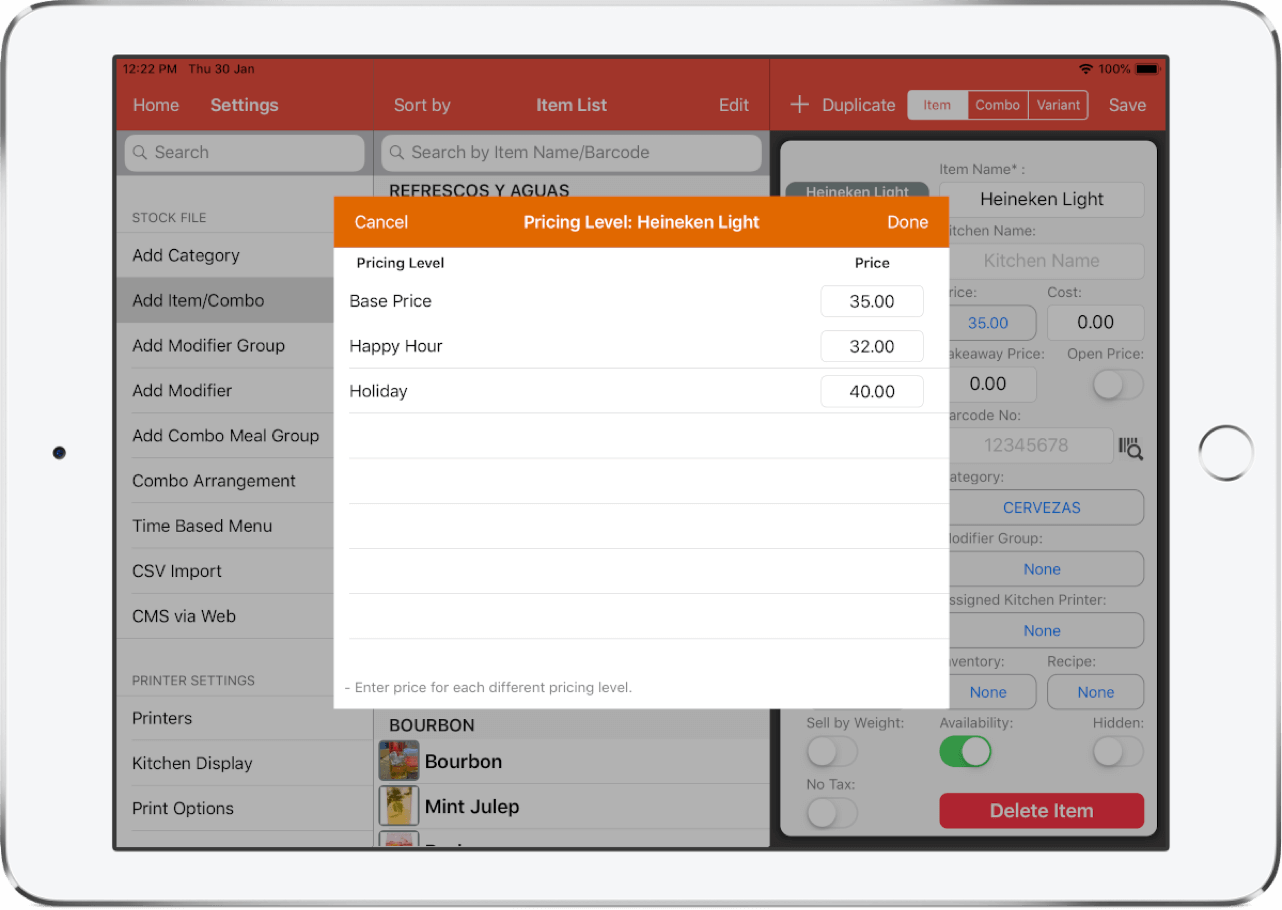Tap the Wi-Fi status icon
The width and height of the screenshot is (1282, 910).
pos(1086,69)
